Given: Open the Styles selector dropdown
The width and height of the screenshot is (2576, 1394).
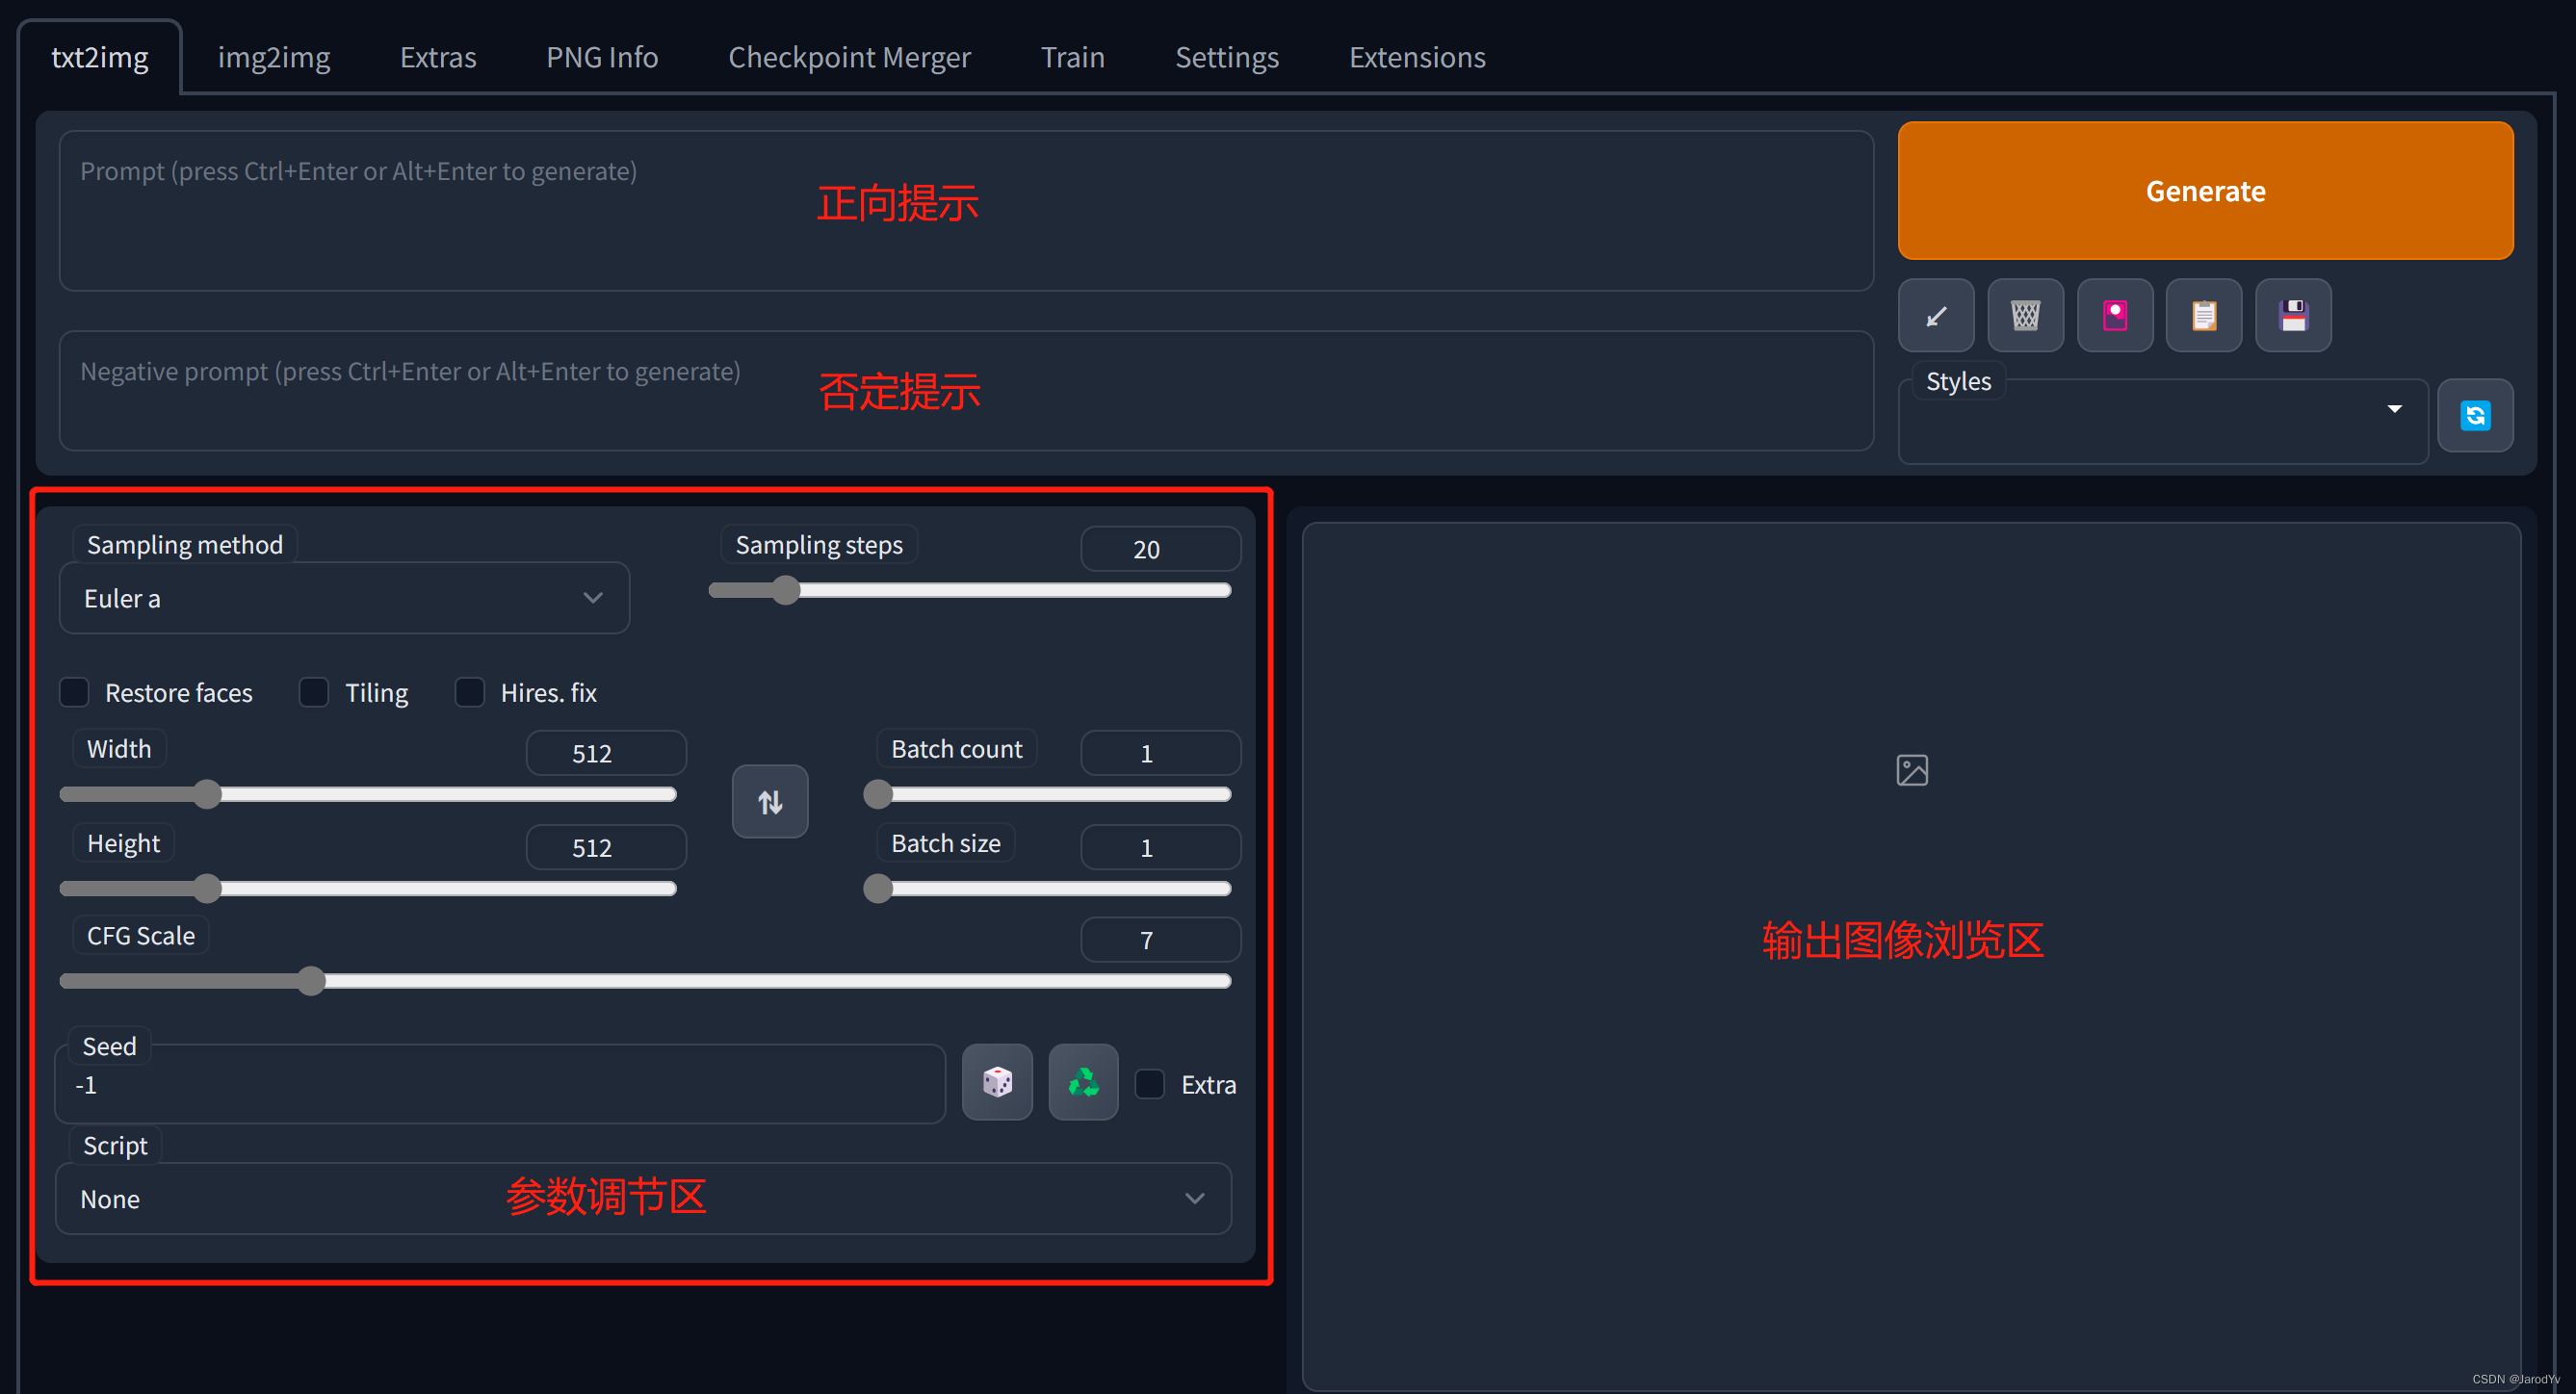Looking at the screenshot, I should tap(2396, 407).
